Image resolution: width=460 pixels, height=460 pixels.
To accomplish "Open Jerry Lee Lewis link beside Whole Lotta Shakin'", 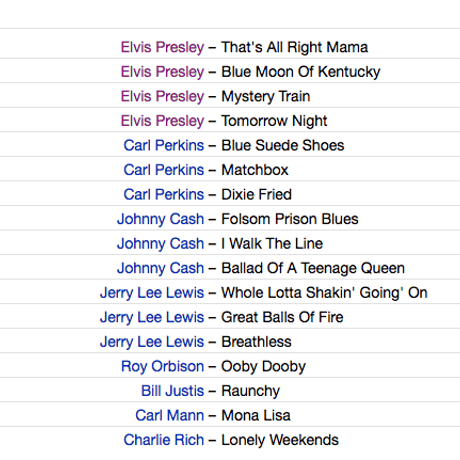I will click(152, 293).
